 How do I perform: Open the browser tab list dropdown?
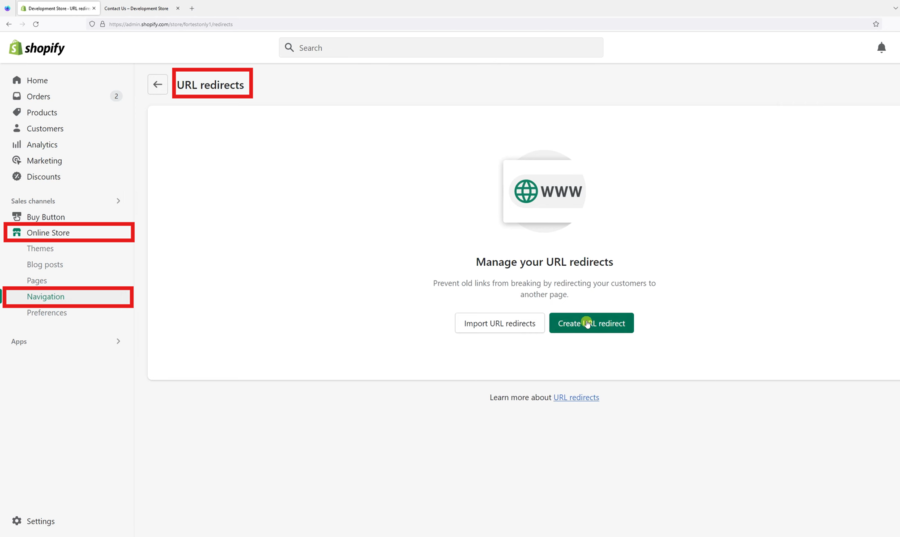pos(894,9)
